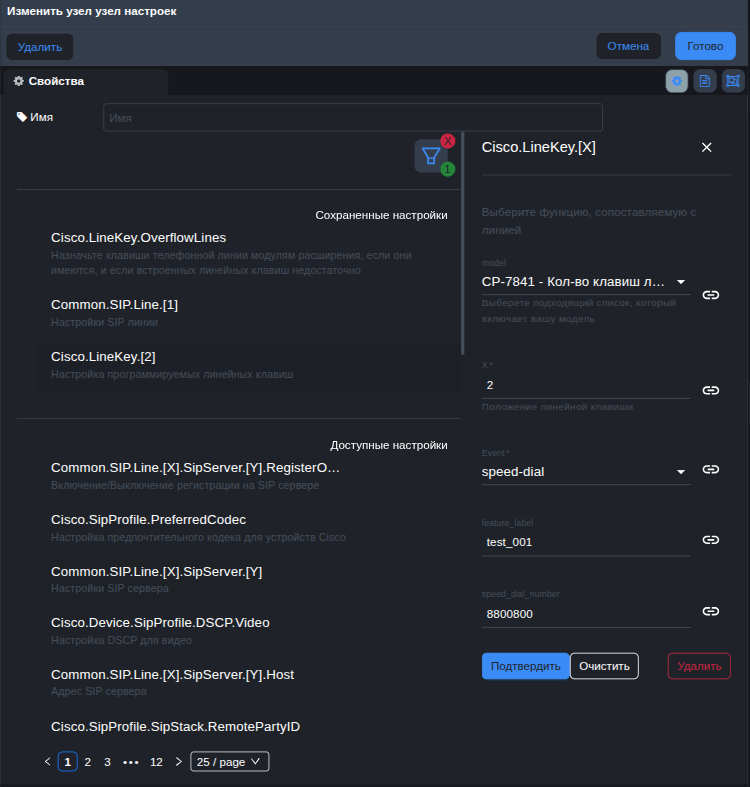
Task: Click link icon beside X position field
Action: (711, 390)
